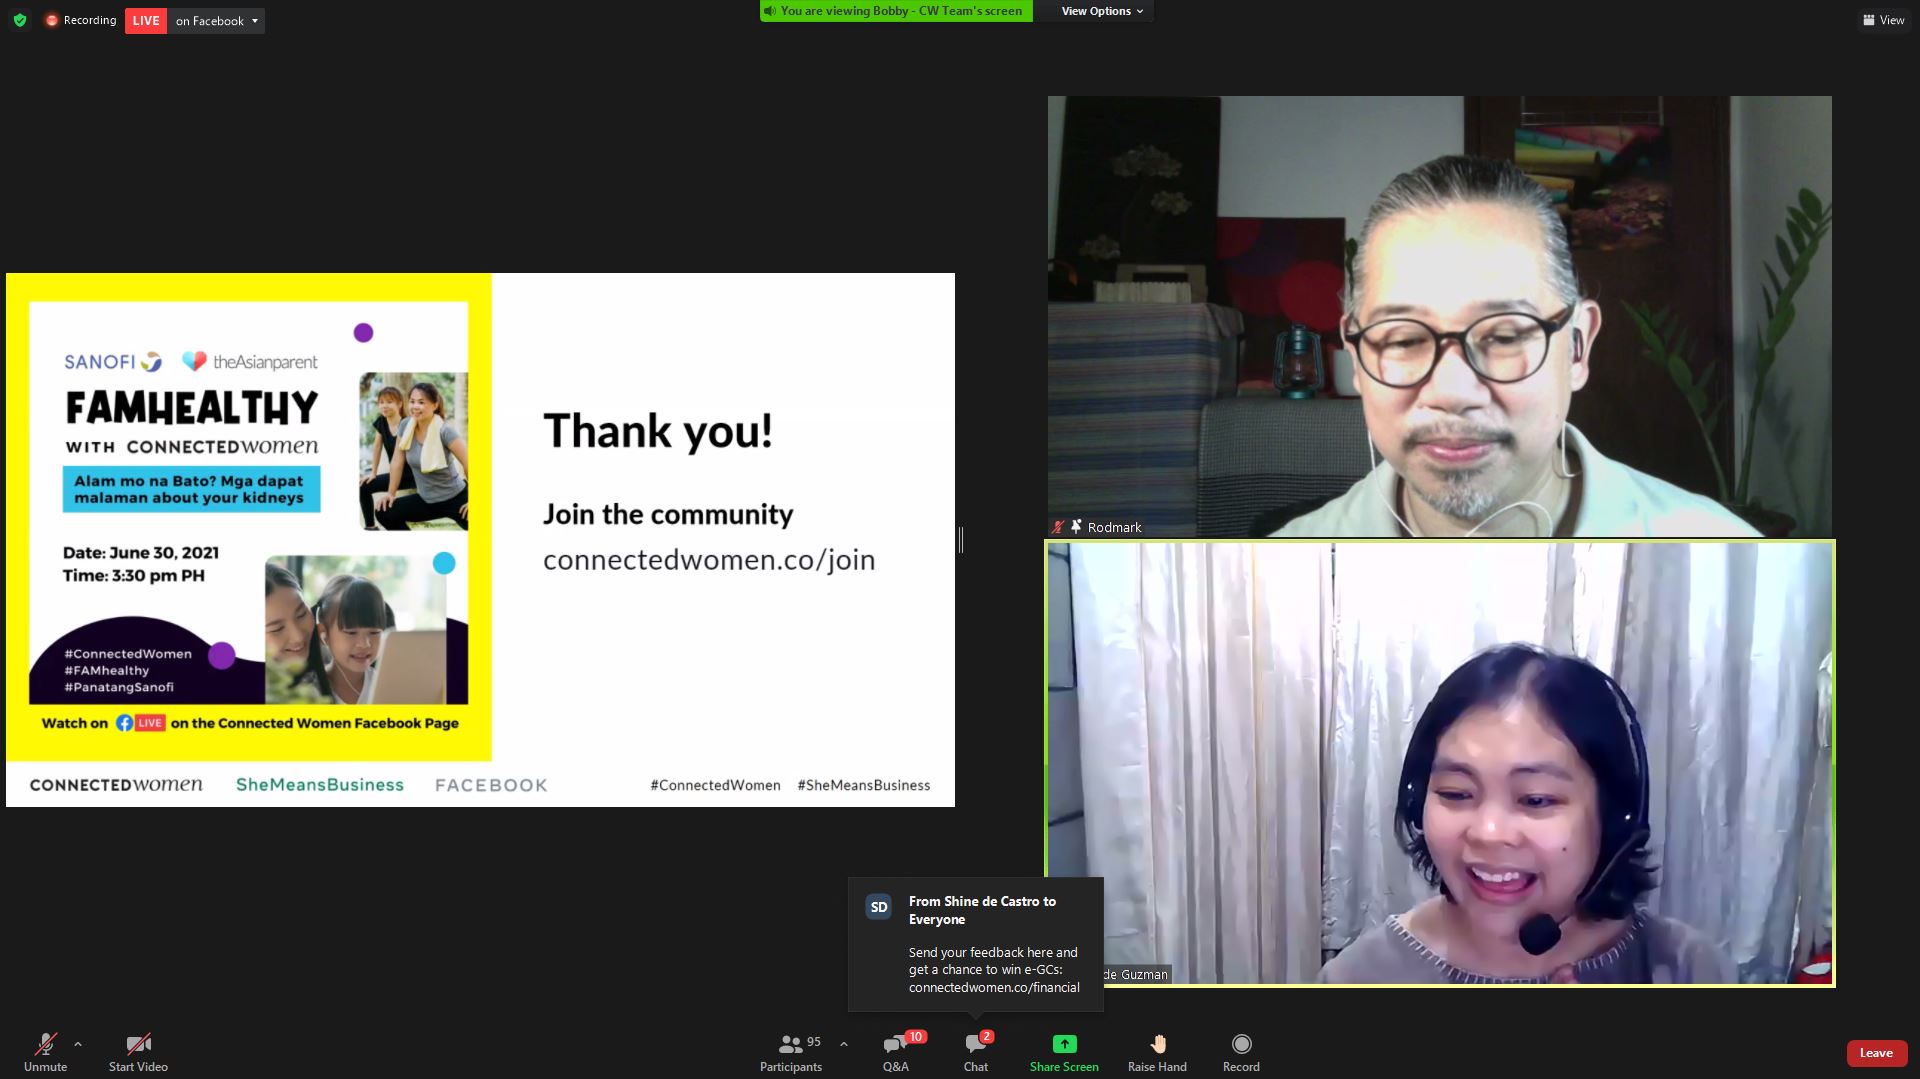Image resolution: width=1920 pixels, height=1079 pixels.
Task: Click the Raise Hand icon
Action: coord(1158,1044)
